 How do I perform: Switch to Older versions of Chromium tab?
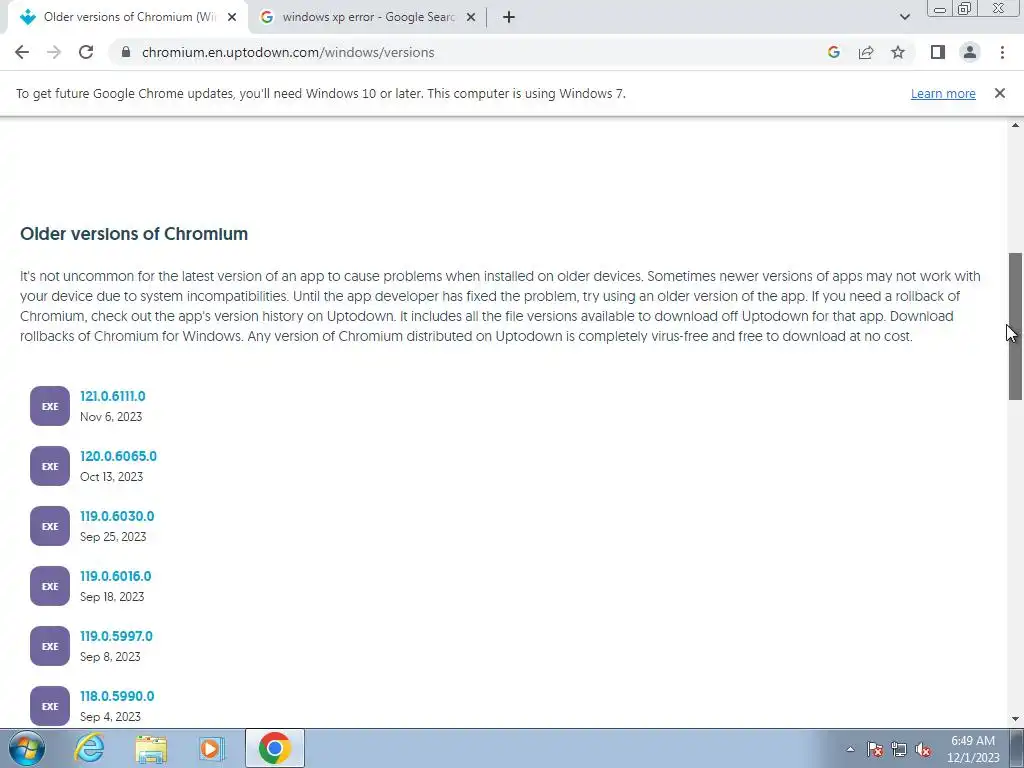point(127,17)
